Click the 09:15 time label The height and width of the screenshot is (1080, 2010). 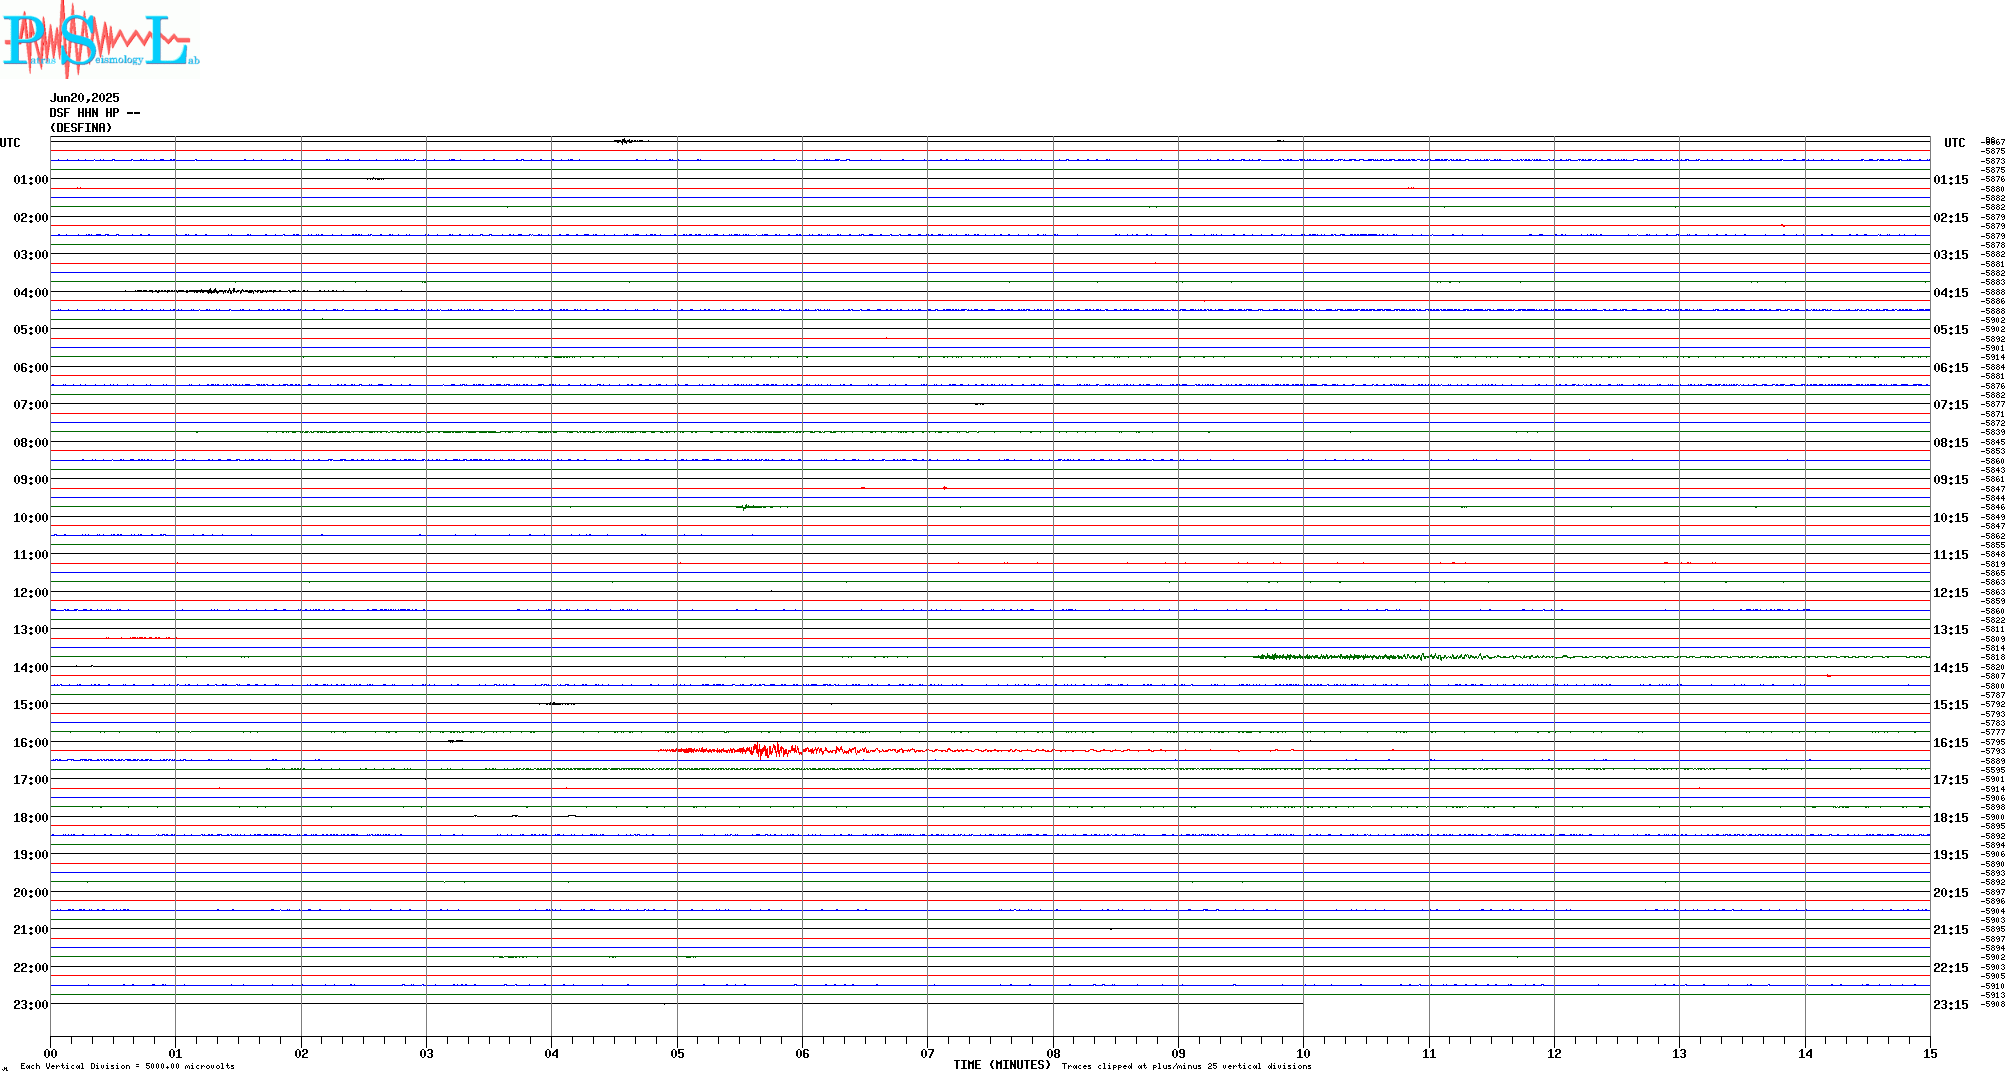pyautogui.click(x=1951, y=480)
